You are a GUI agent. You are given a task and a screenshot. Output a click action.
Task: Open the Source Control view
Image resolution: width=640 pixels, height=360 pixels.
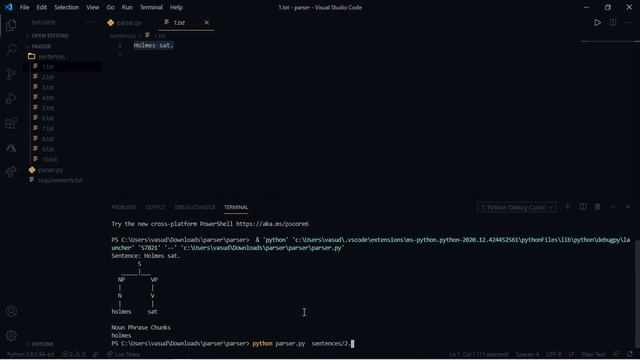point(11,74)
